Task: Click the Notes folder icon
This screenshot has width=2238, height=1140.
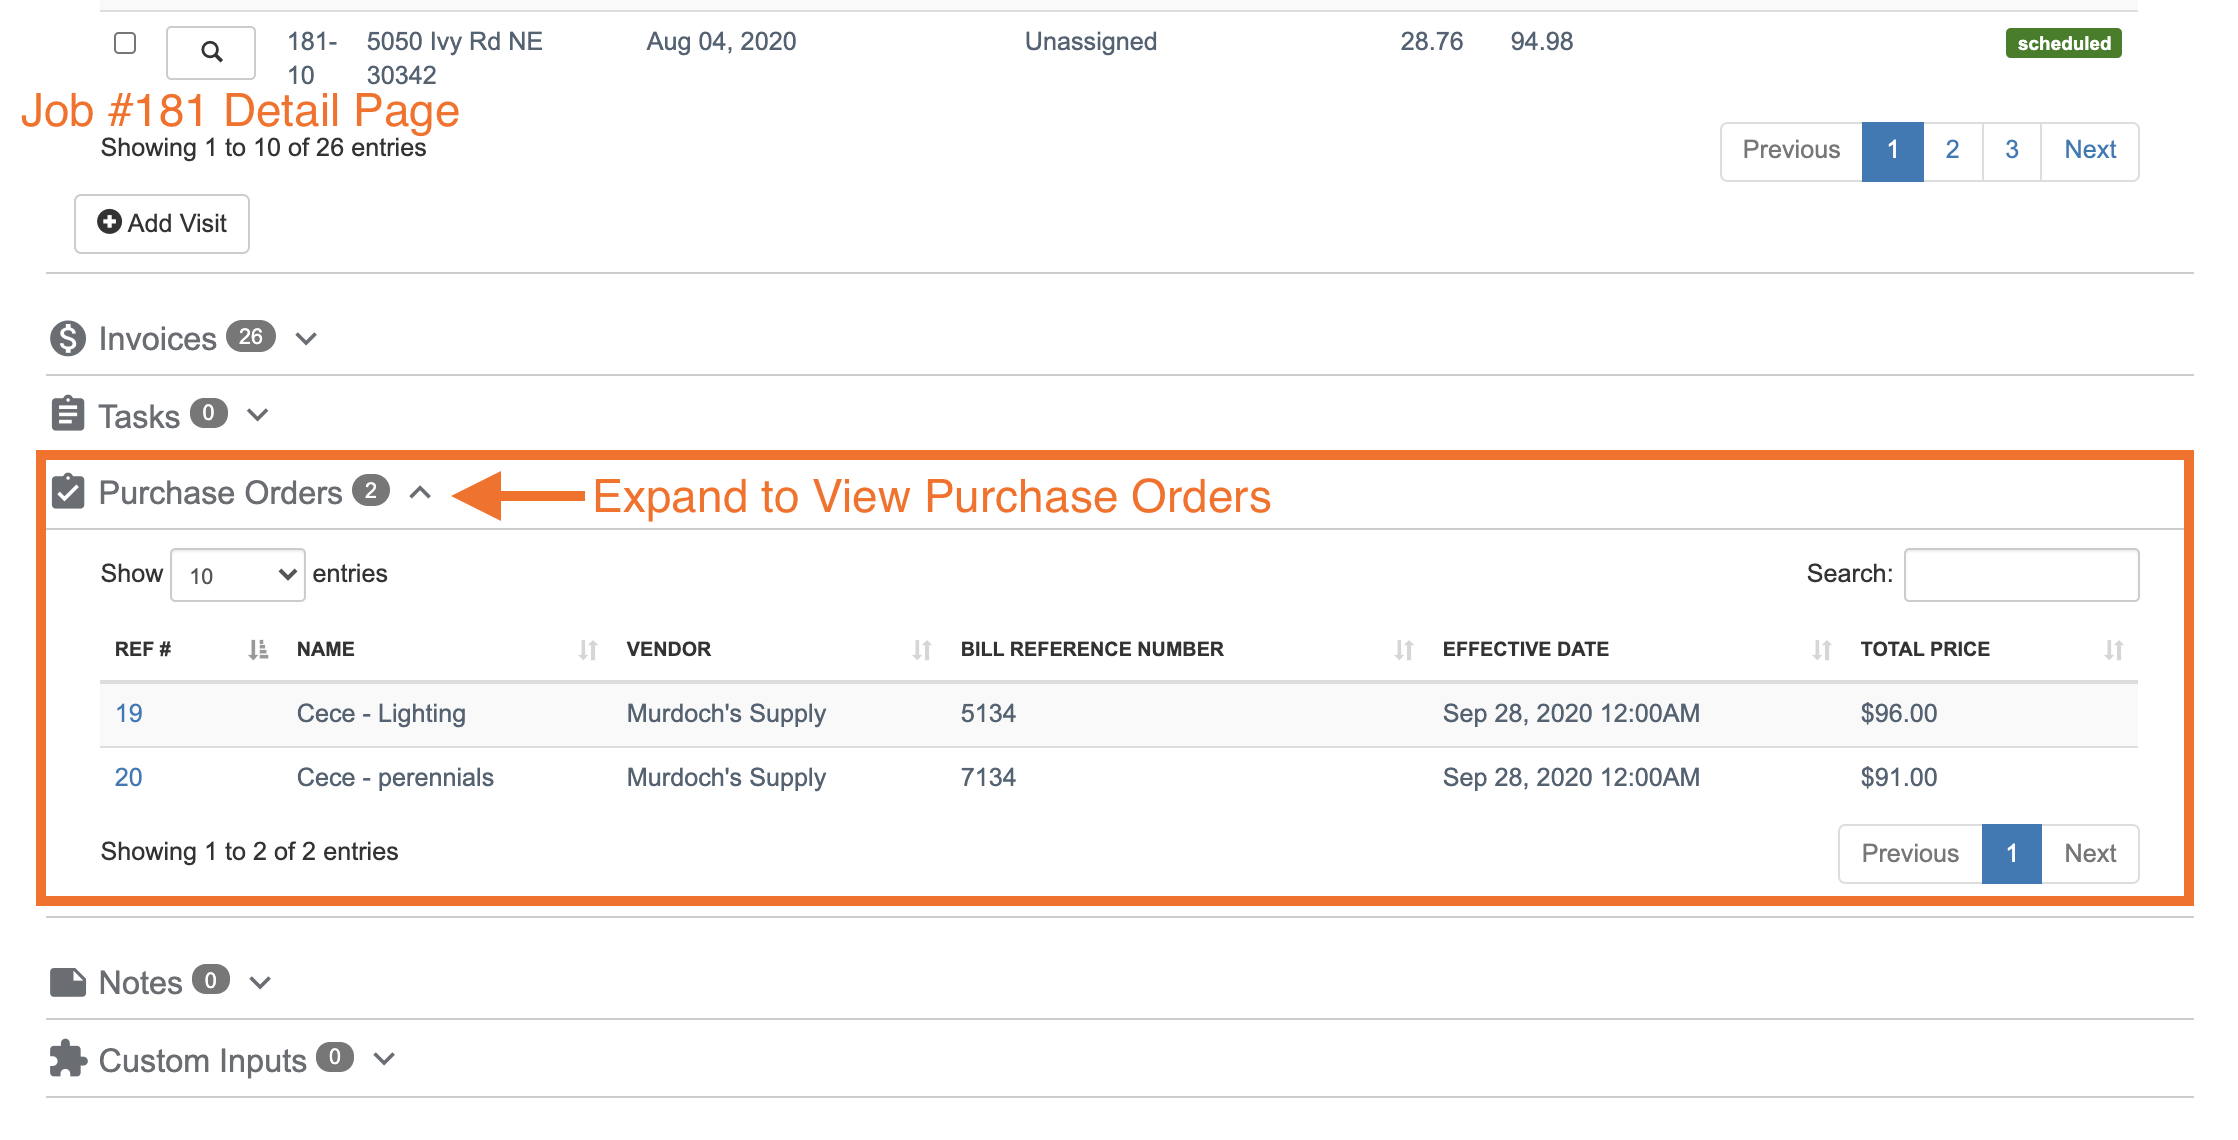Action: coord(68,982)
